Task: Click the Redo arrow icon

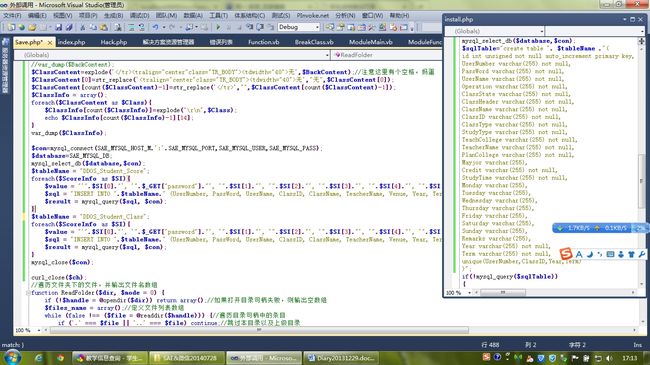Action: (172, 27)
